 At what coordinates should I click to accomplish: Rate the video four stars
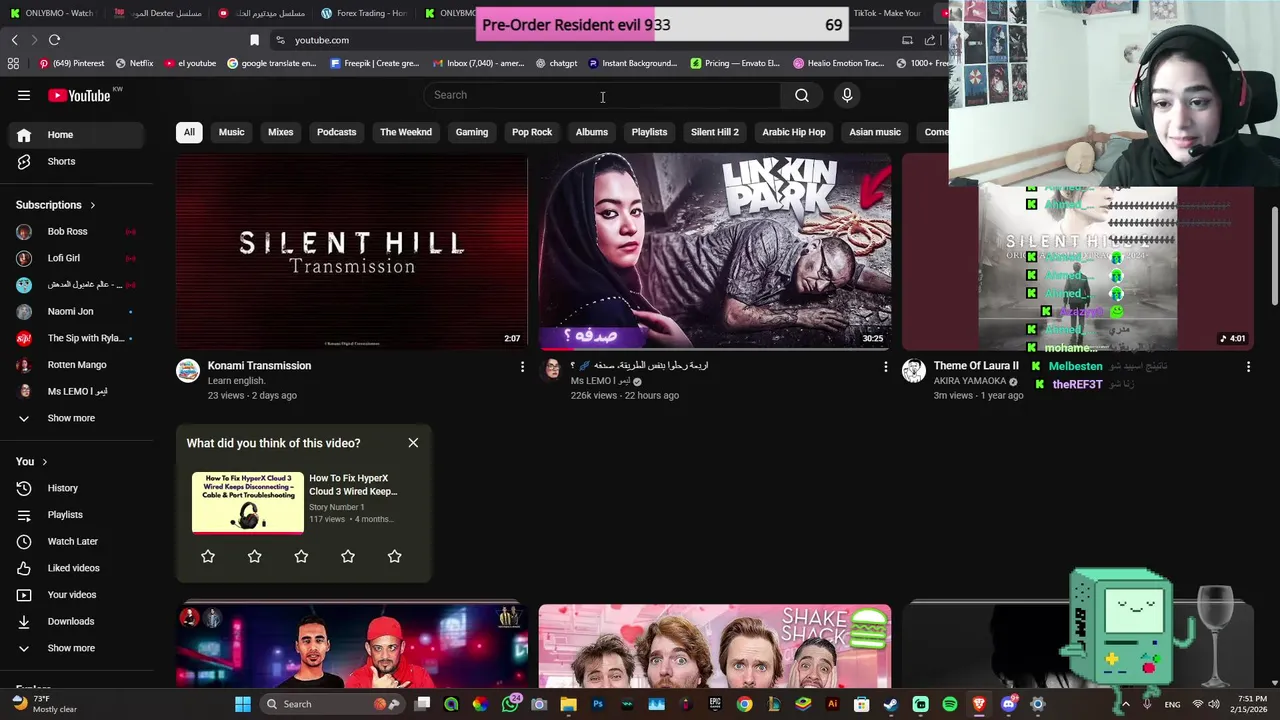click(348, 556)
